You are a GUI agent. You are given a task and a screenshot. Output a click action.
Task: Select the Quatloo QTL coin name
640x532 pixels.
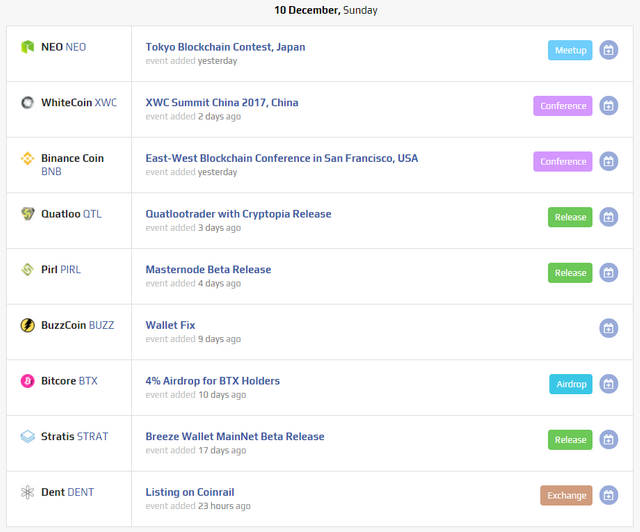71,214
